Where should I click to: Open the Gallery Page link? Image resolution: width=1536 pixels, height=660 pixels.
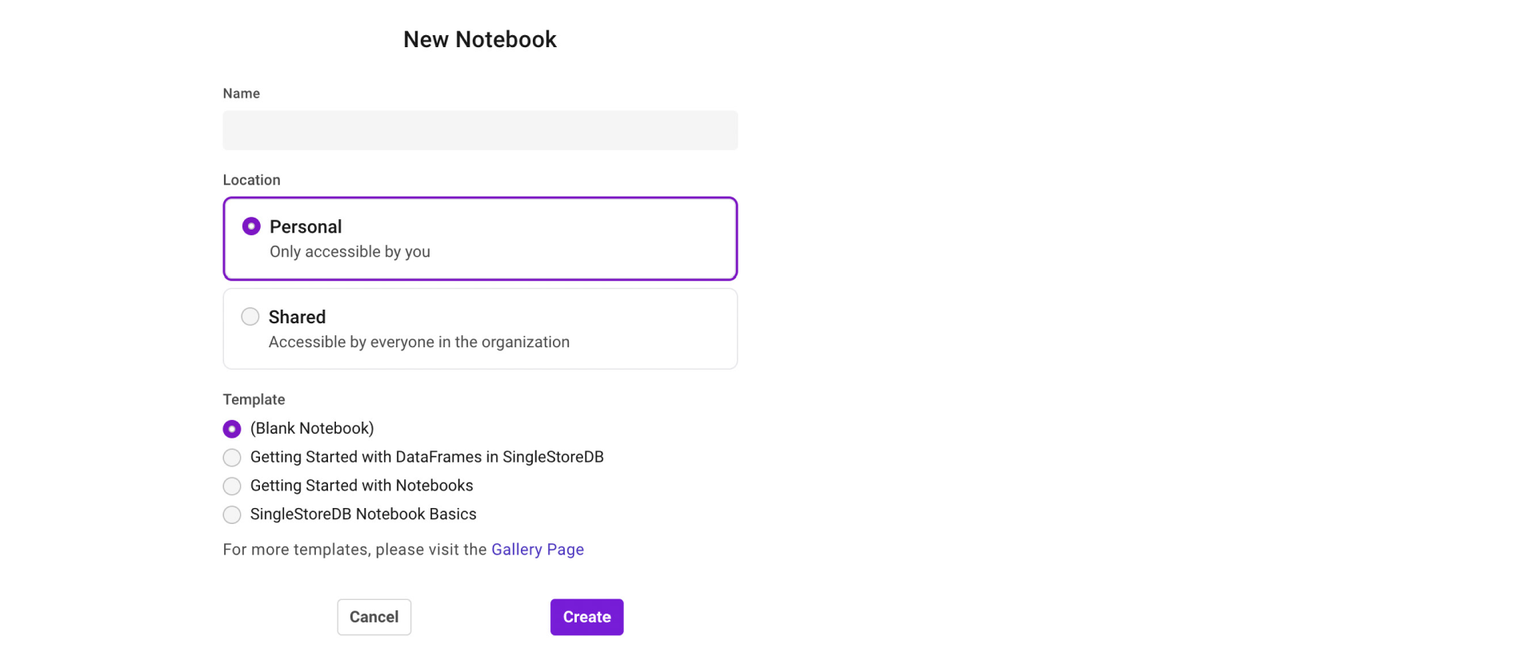537,550
